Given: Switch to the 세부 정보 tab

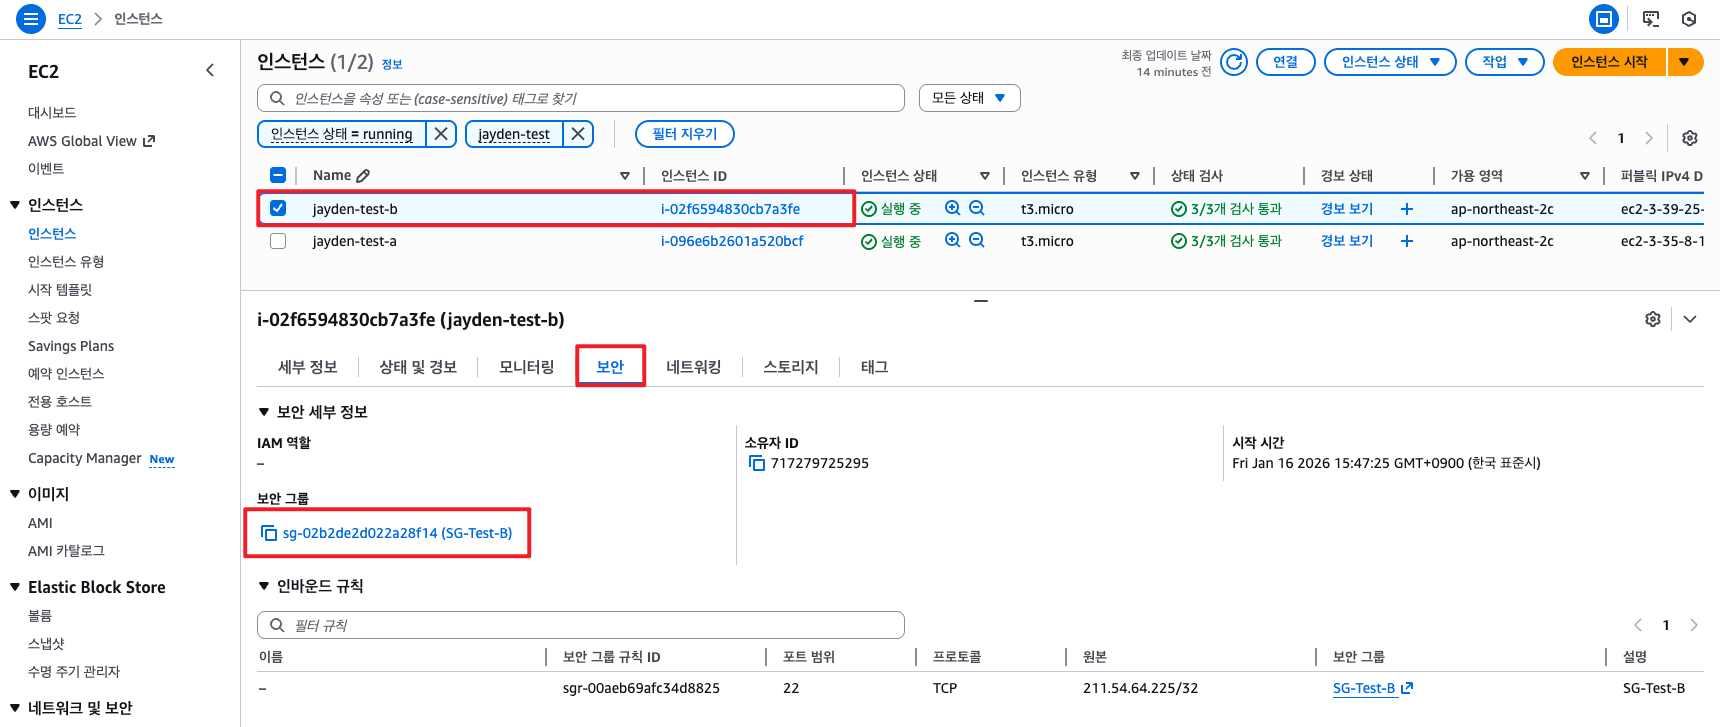Looking at the screenshot, I should 308,367.
